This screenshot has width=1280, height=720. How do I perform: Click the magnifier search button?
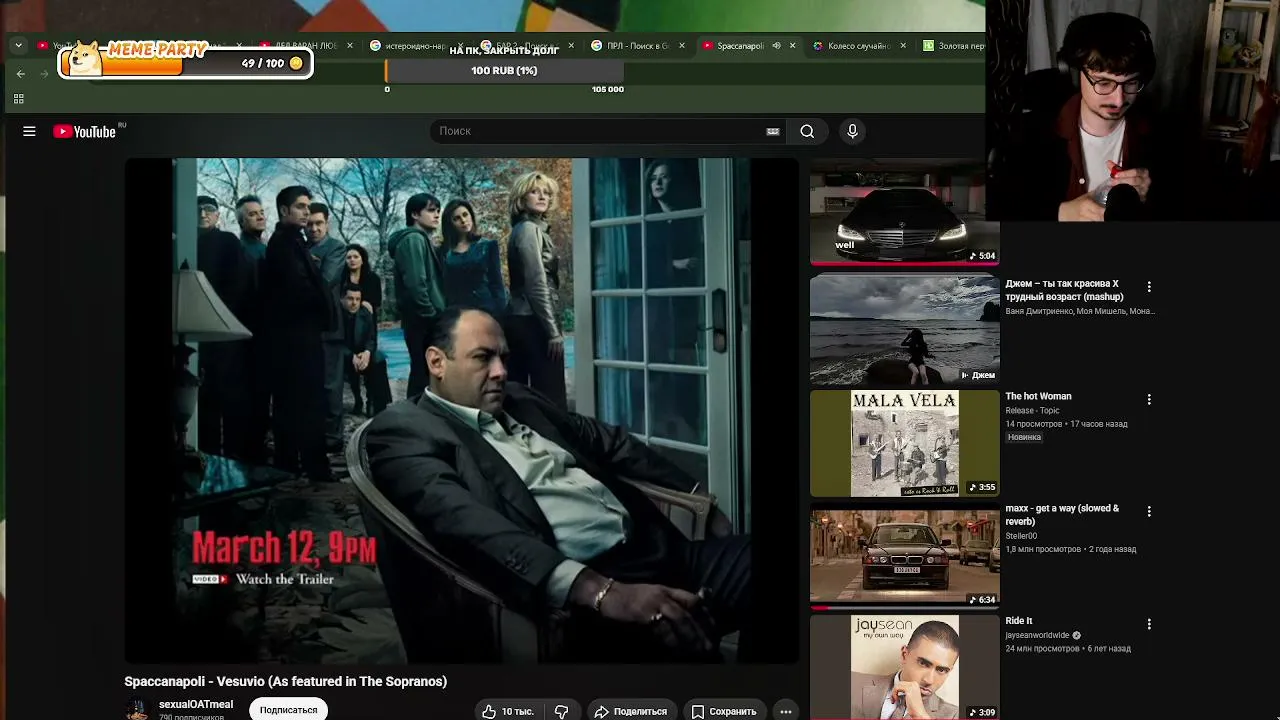pos(807,131)
